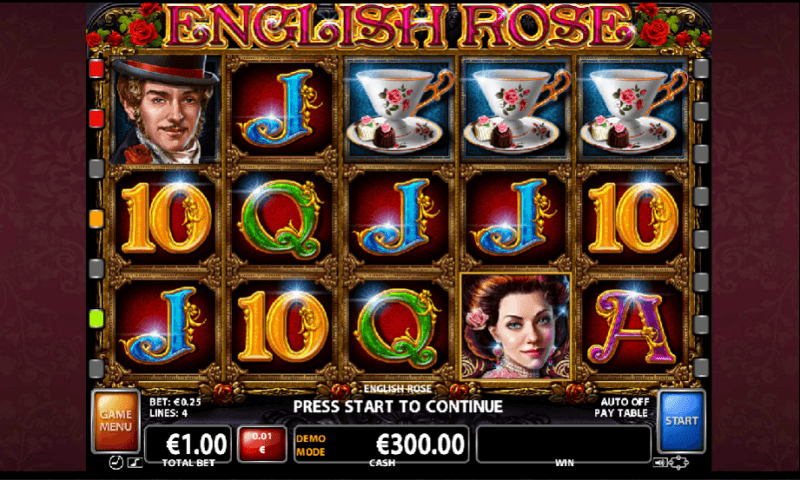Click the lady portrait symbol
The image size is (800, 480).
tap(515, 326)
